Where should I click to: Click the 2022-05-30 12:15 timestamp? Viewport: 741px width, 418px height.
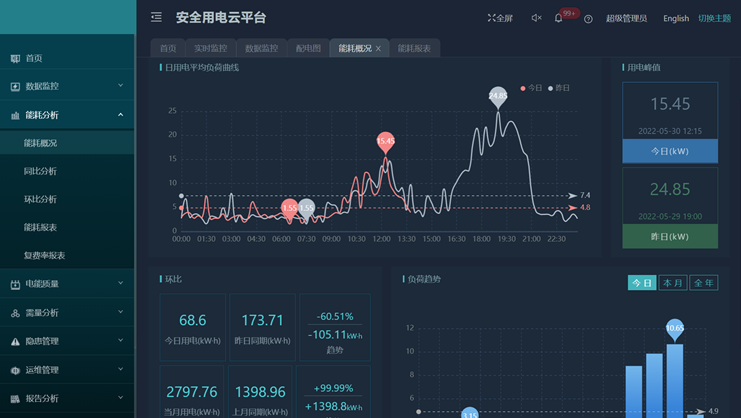tap(670, 131)
